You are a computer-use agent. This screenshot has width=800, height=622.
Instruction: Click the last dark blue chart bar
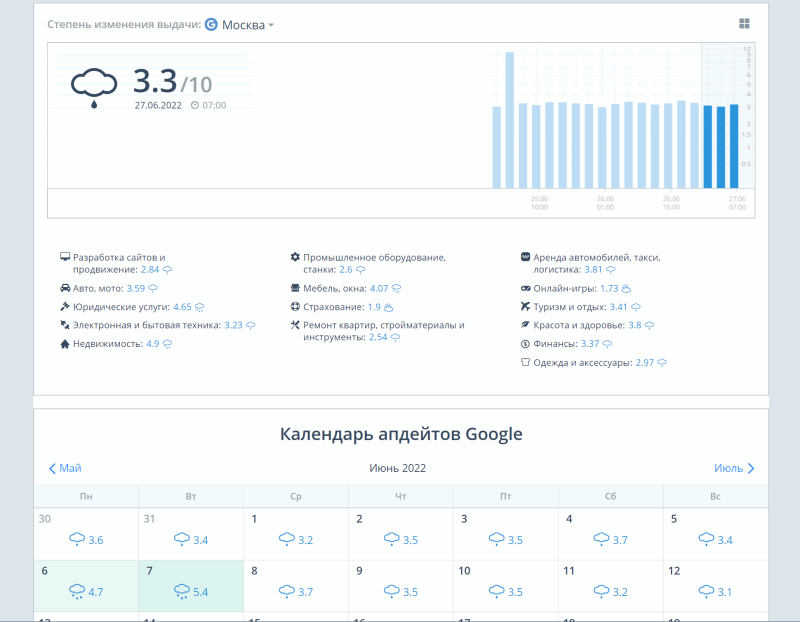(734, 145)
